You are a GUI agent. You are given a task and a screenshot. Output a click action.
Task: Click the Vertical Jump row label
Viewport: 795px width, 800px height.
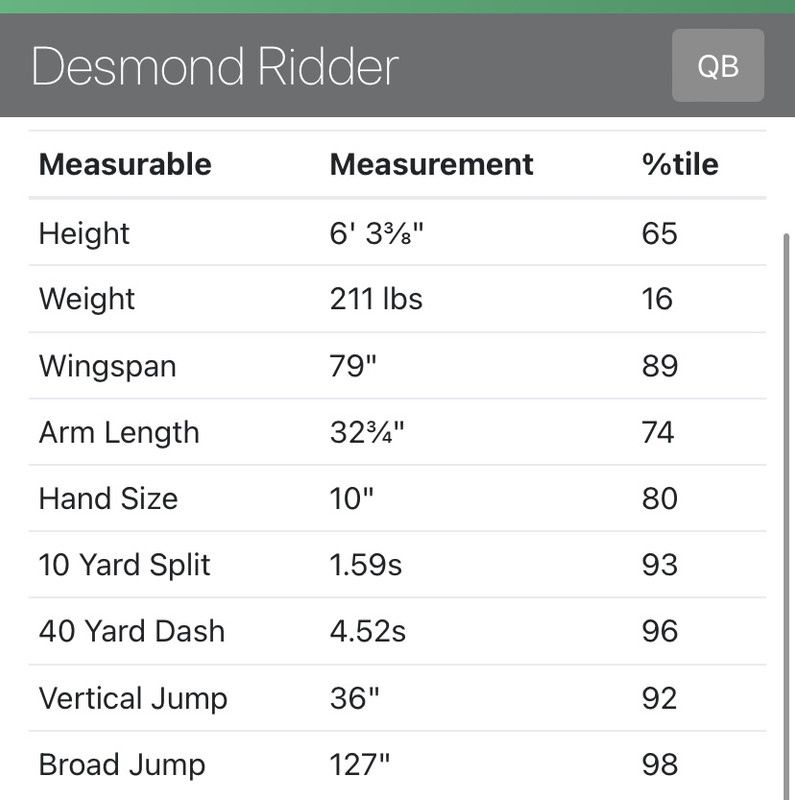[133, 698]
